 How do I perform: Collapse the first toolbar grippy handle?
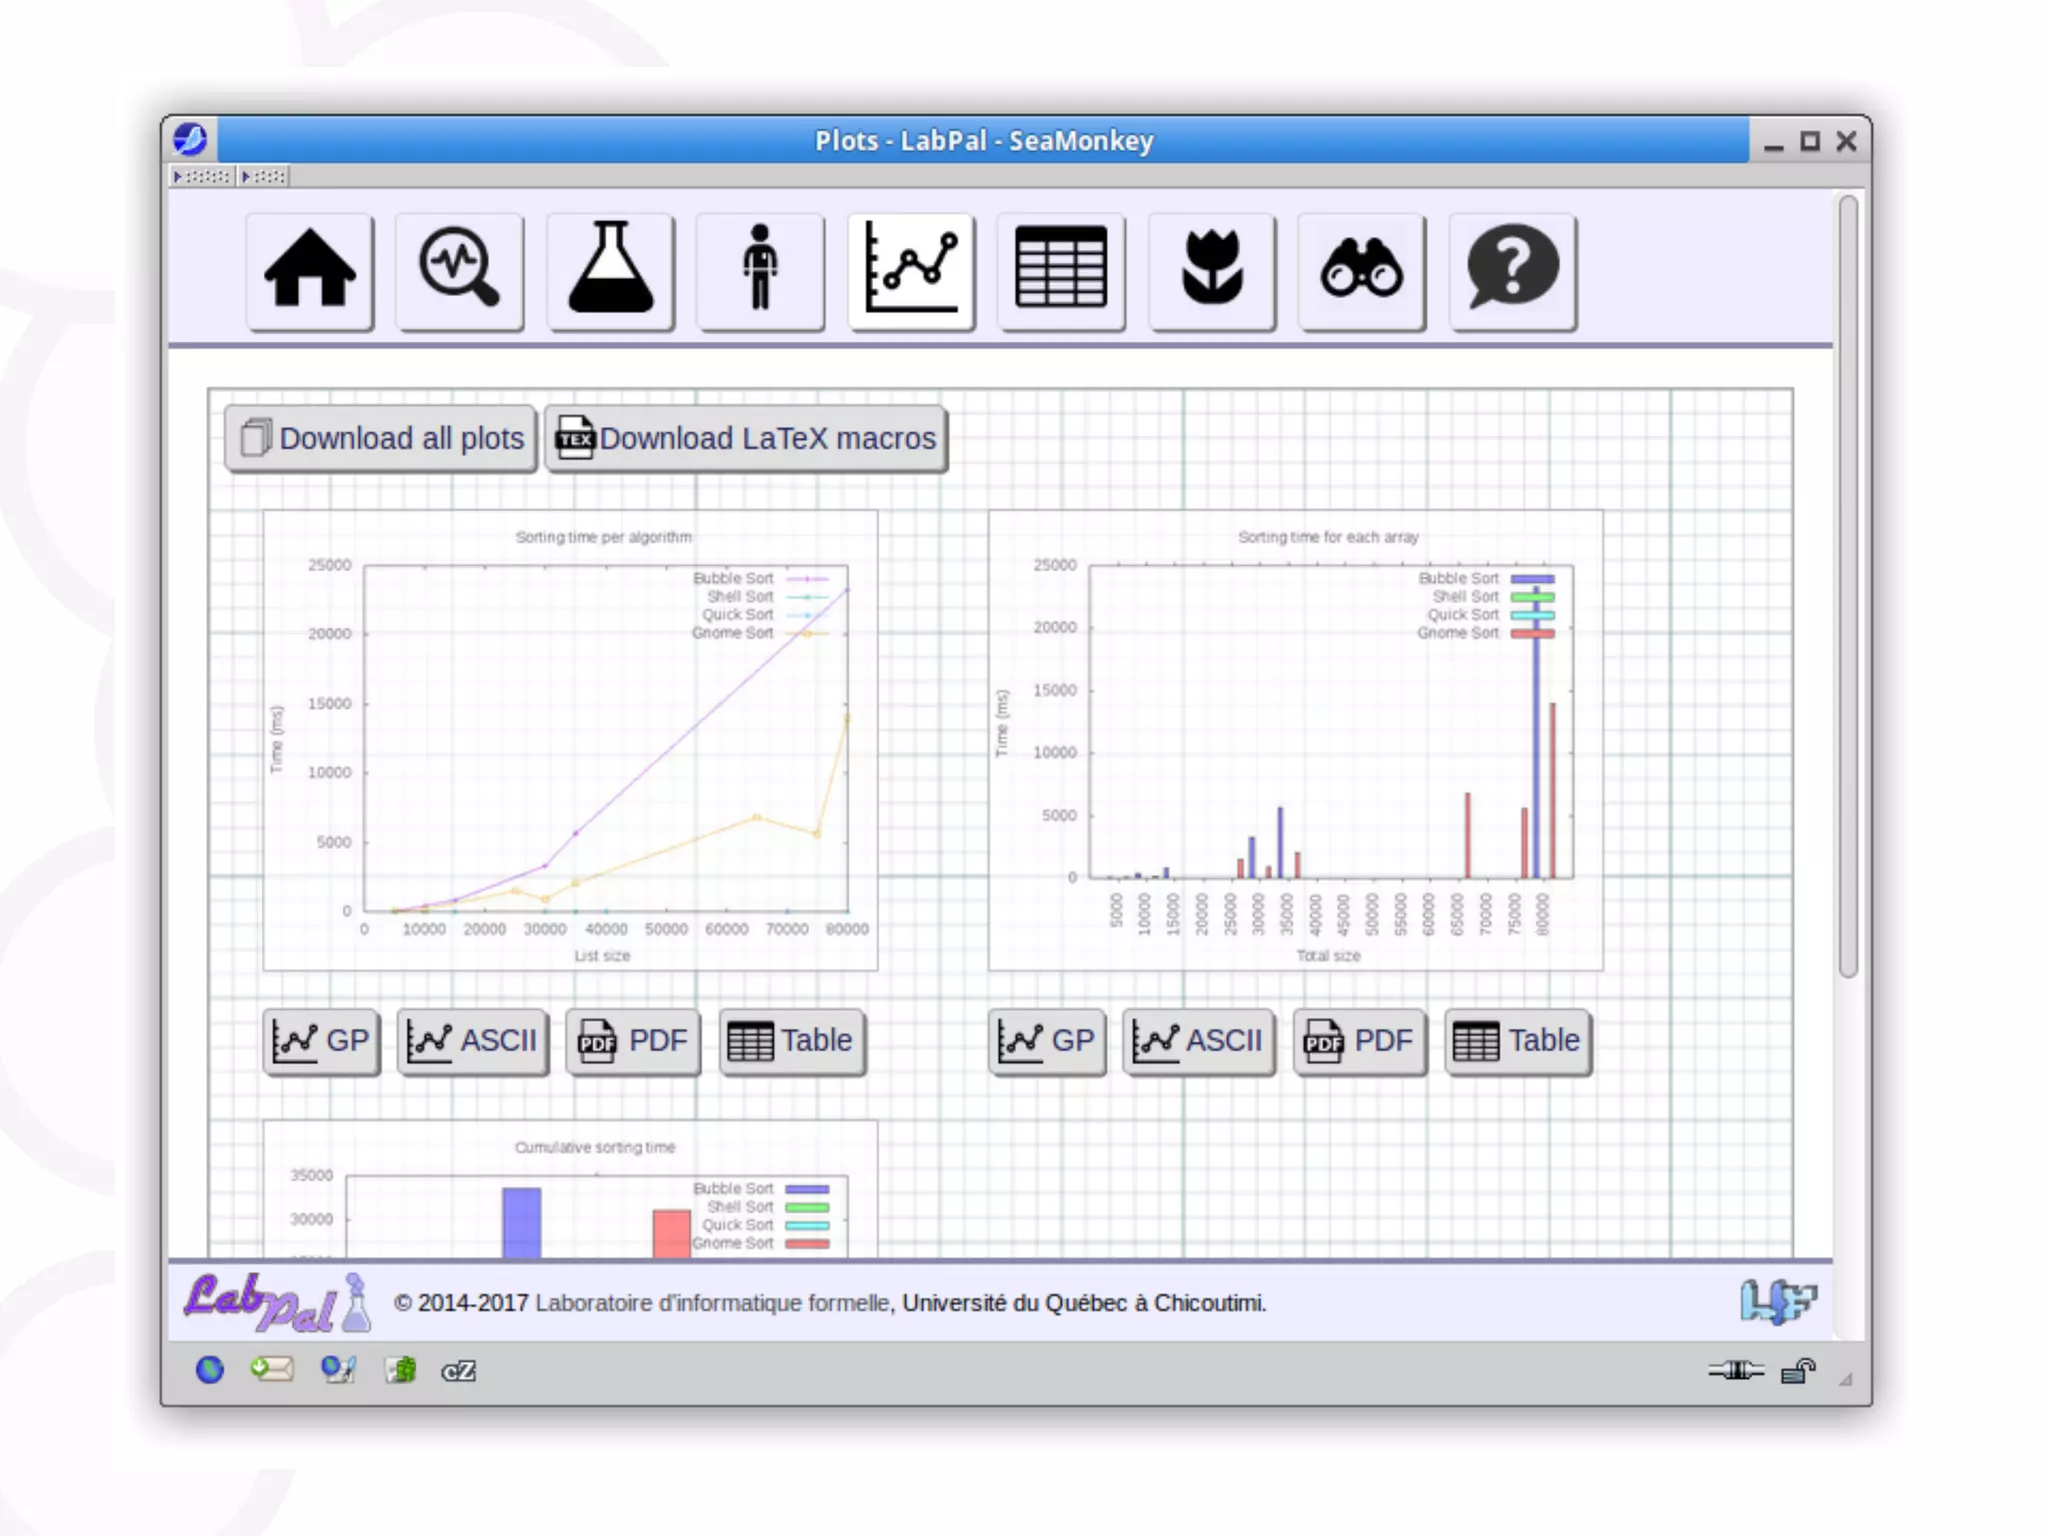pyautogui.click(x=203, y=177)
